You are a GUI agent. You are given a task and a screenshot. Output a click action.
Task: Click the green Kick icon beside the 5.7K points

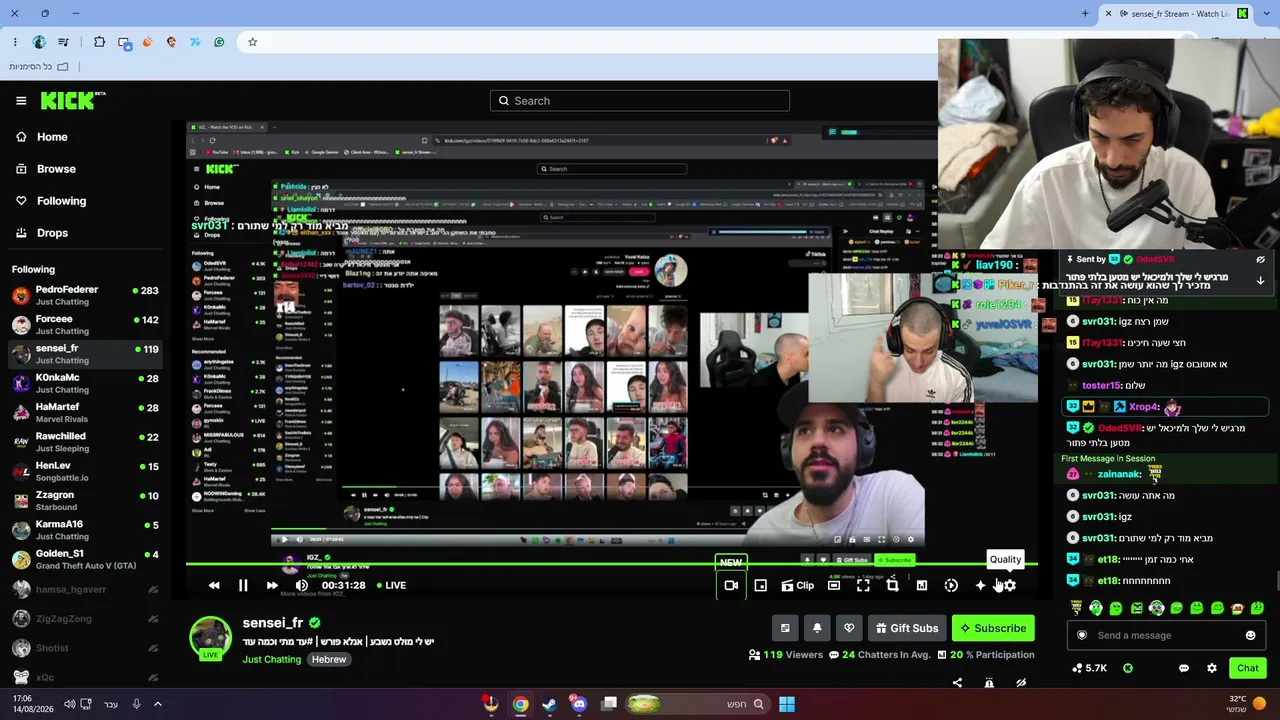click(1128, 668)
